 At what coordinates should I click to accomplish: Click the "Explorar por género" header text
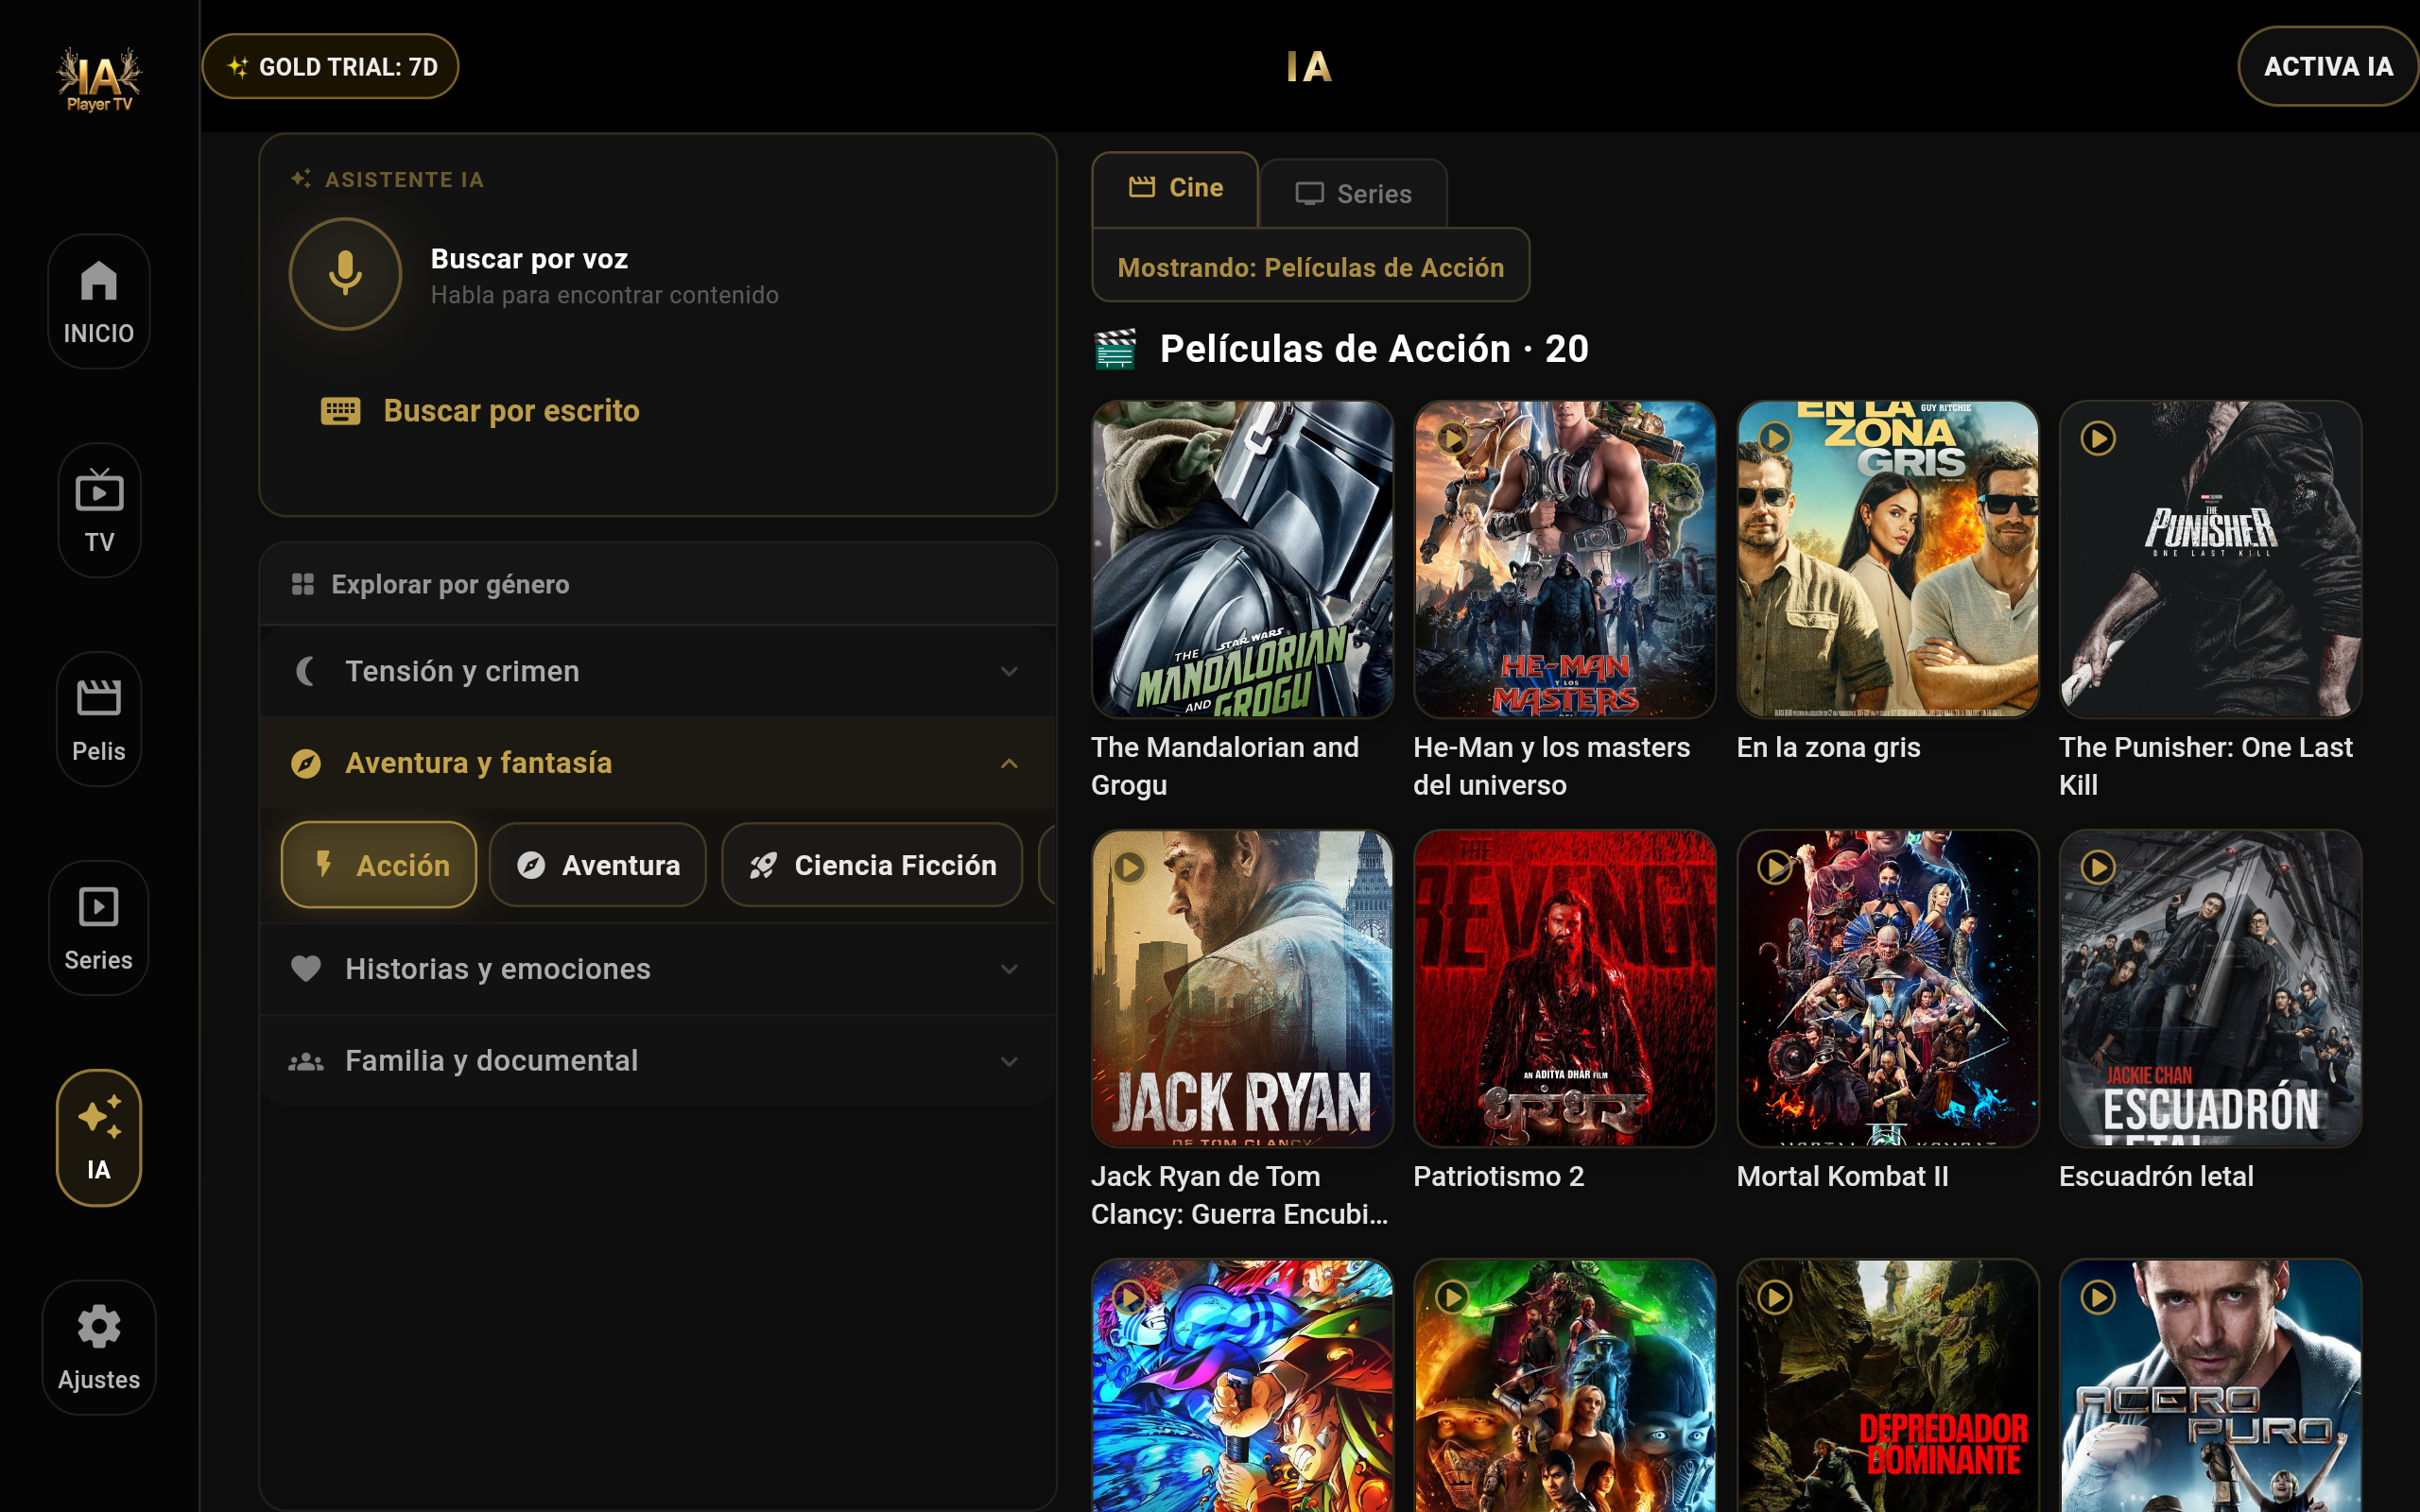point(450,584)
